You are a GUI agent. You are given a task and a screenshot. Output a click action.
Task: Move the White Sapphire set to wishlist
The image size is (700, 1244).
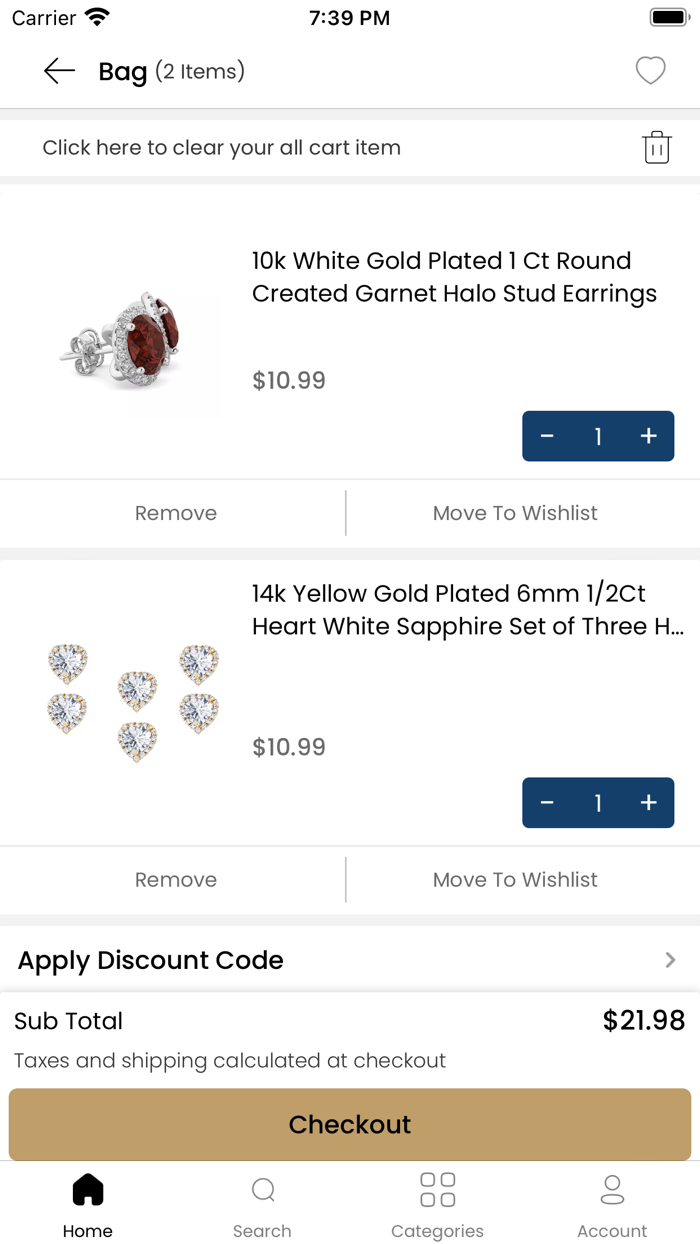pyautogui.click(x=515, y=879)
